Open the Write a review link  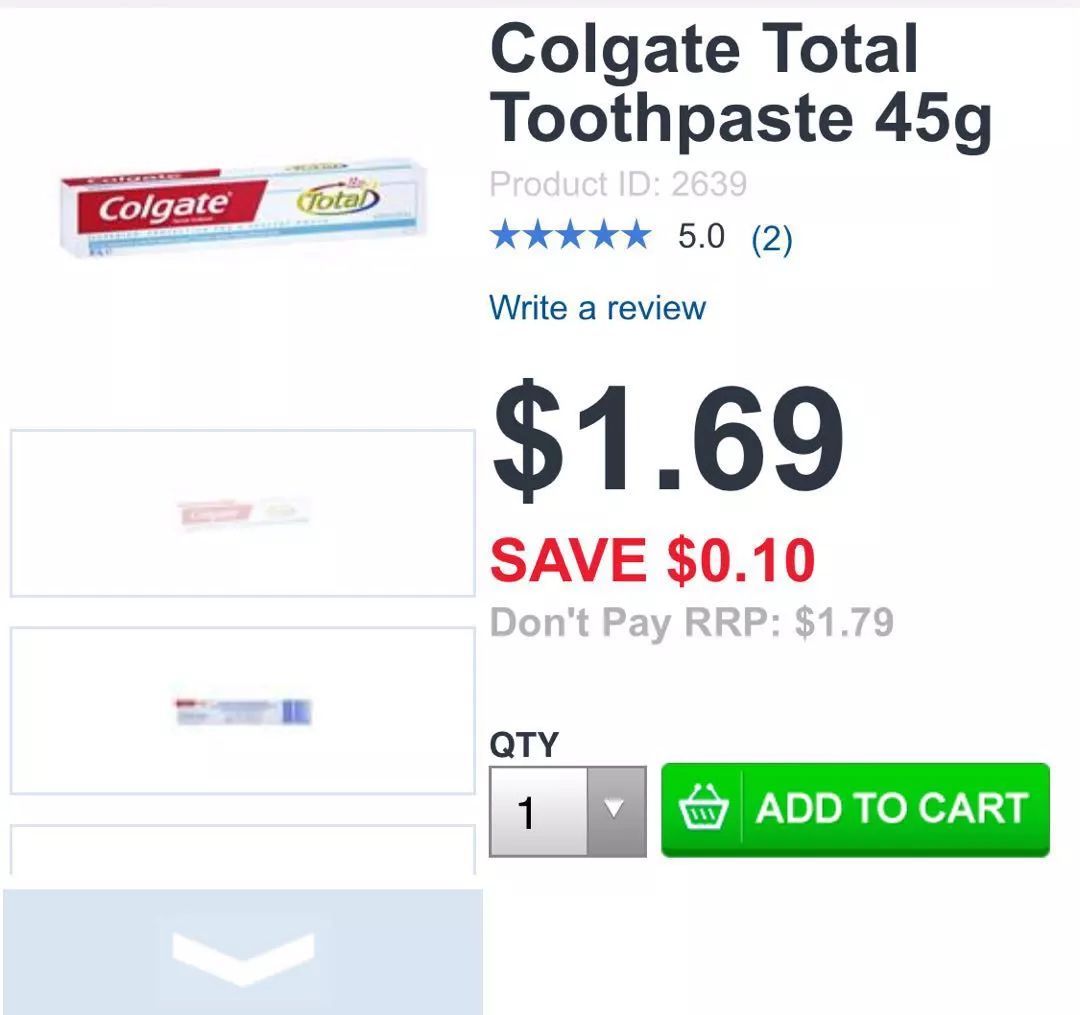click(x=597, y=307)
